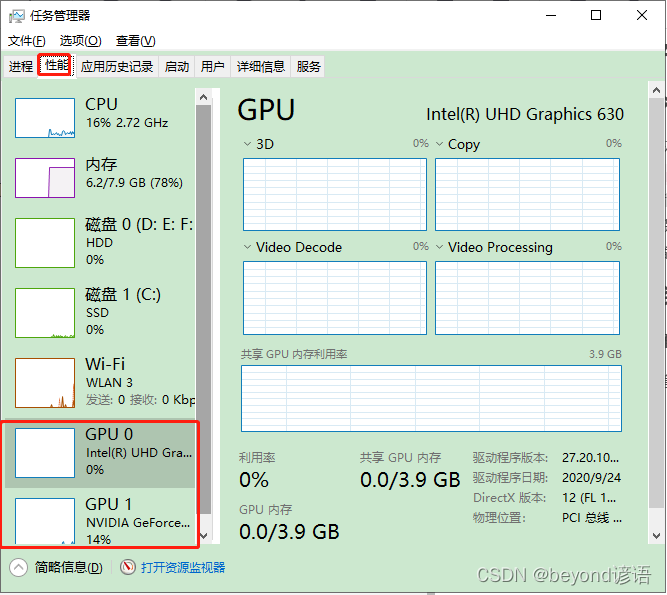This screenshot has width=667, height=595.
Task: Select the CPU usage graph thumbnail
Action: pyautogui.click(x=45, y=118)
